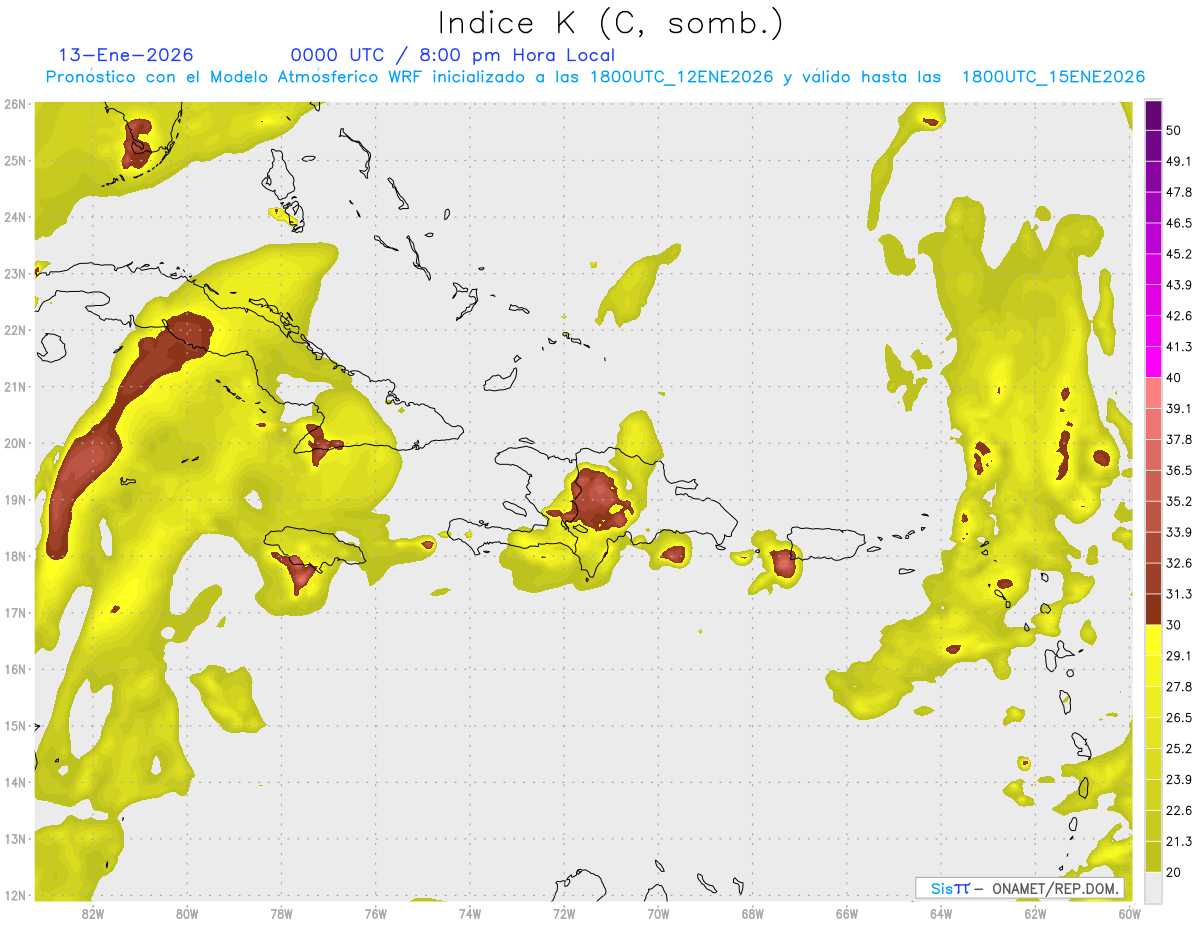Click the colorbar value "36.5"

pyautogui.click(x=1179, y=470)
